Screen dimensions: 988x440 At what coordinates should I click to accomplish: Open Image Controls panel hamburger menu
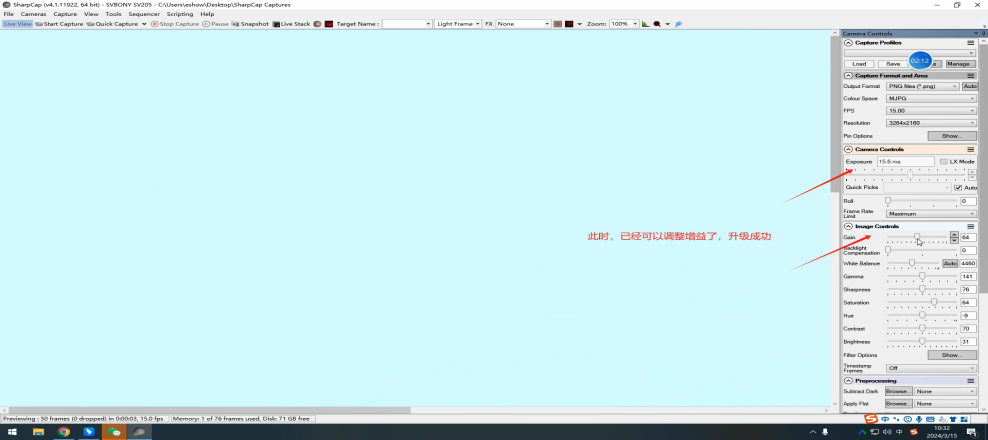970,226
